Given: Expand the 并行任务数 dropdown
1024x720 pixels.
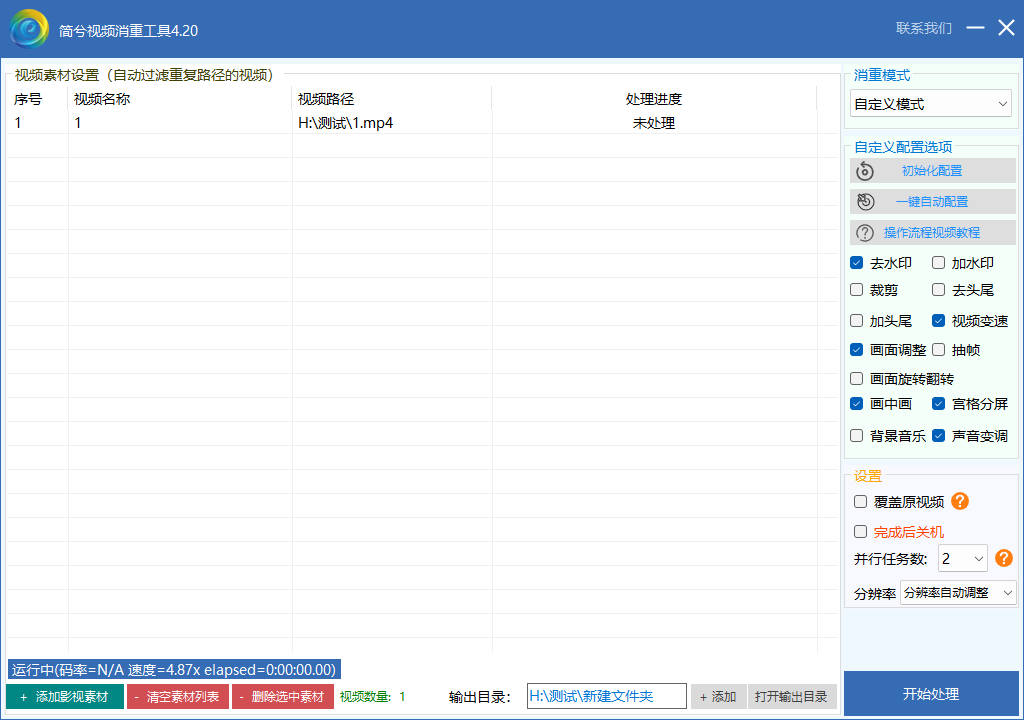Looking at the screenshot, I should pos(963,559).
